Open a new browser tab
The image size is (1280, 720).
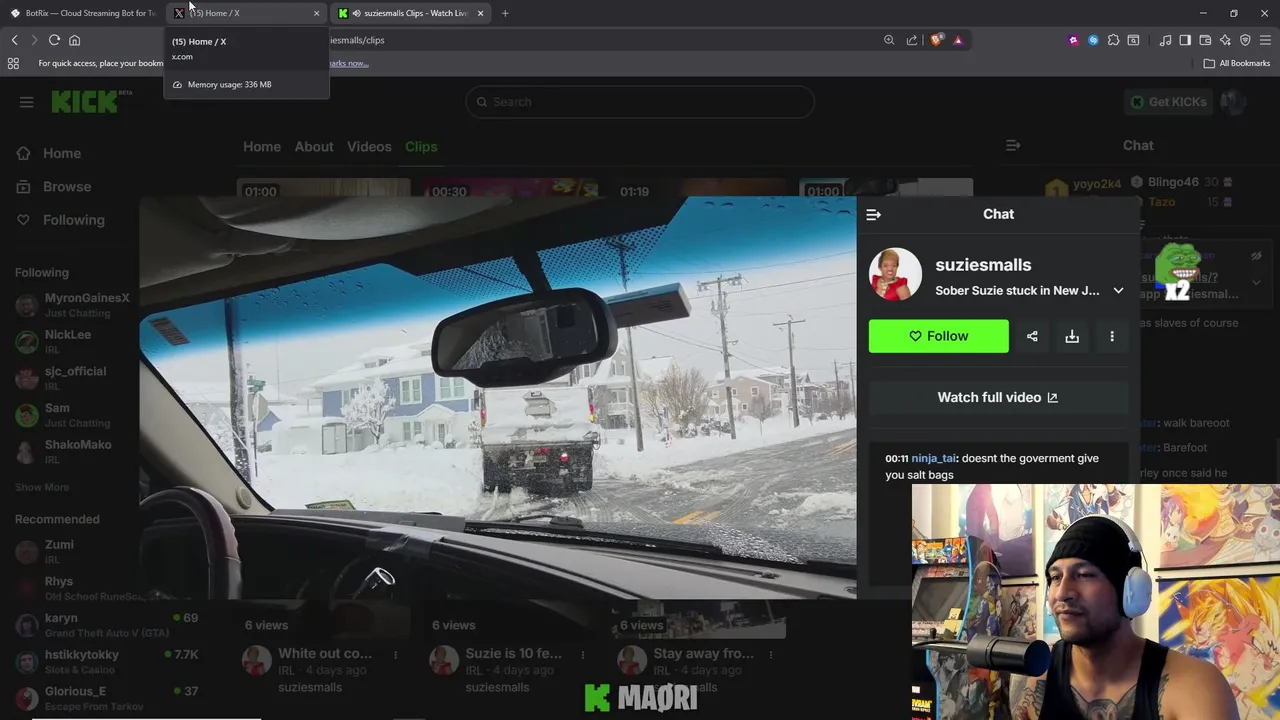(505, 13)
